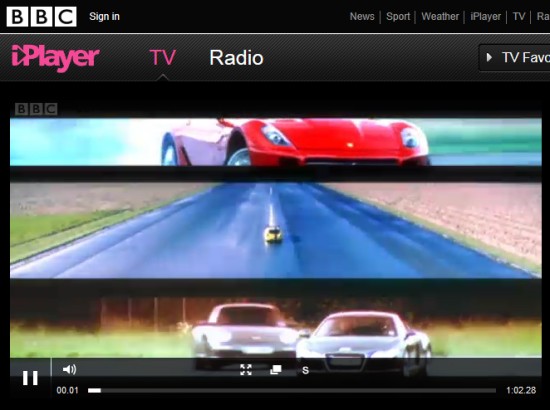Screen dimensions: 550x410
Task: Open the News link in the top bar
Action: tap(362, 16)
